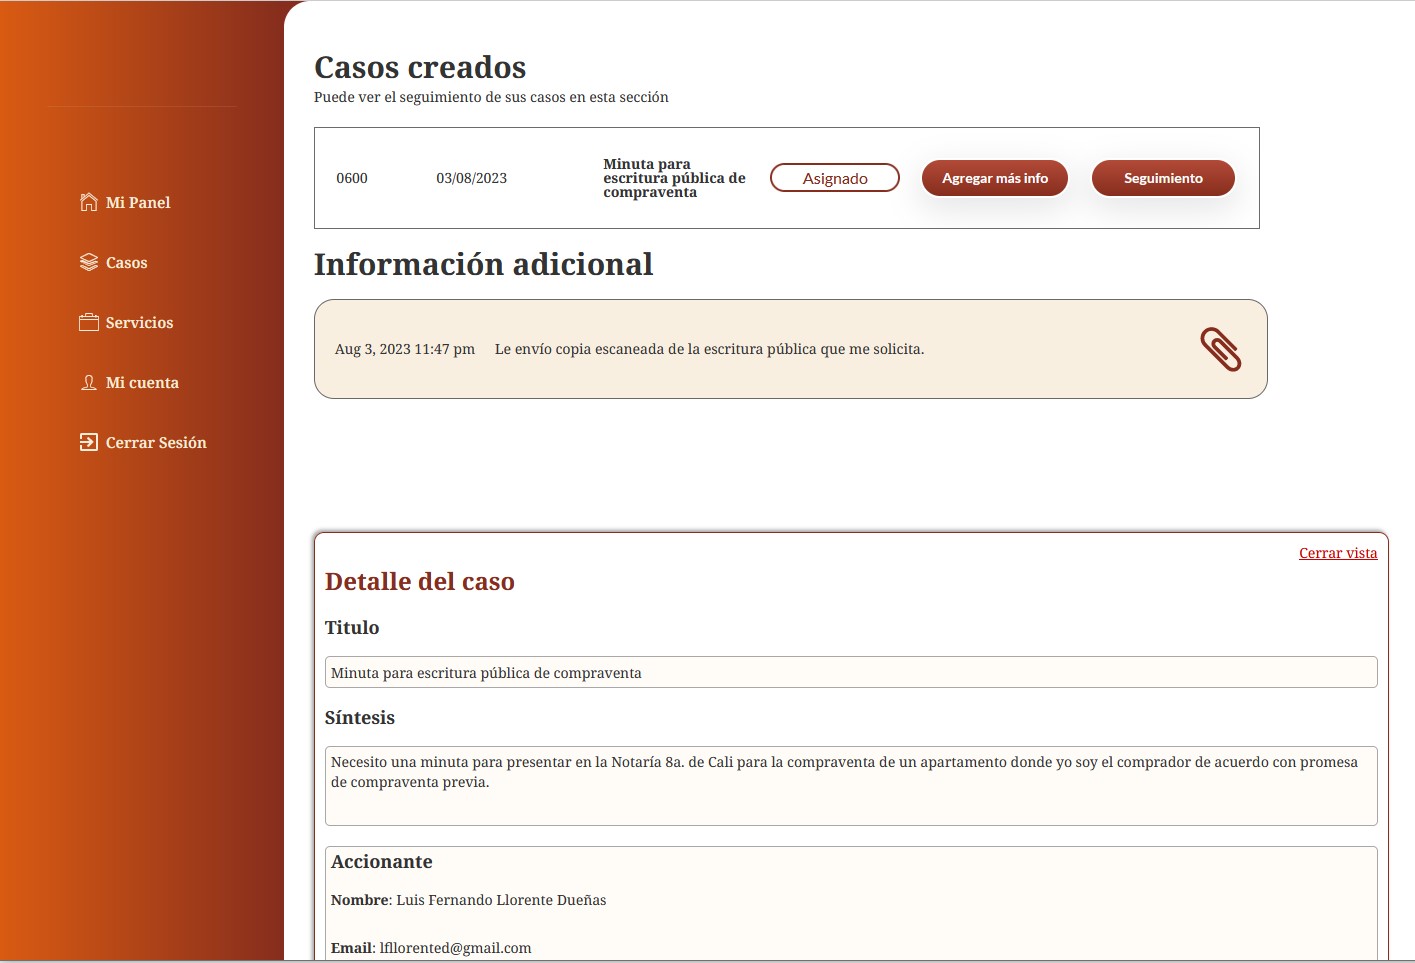The height and width of the screenshot is (963, 1415).
Task: Click the stacked layers icon beside Casos
Action: [x=89, y=262]
